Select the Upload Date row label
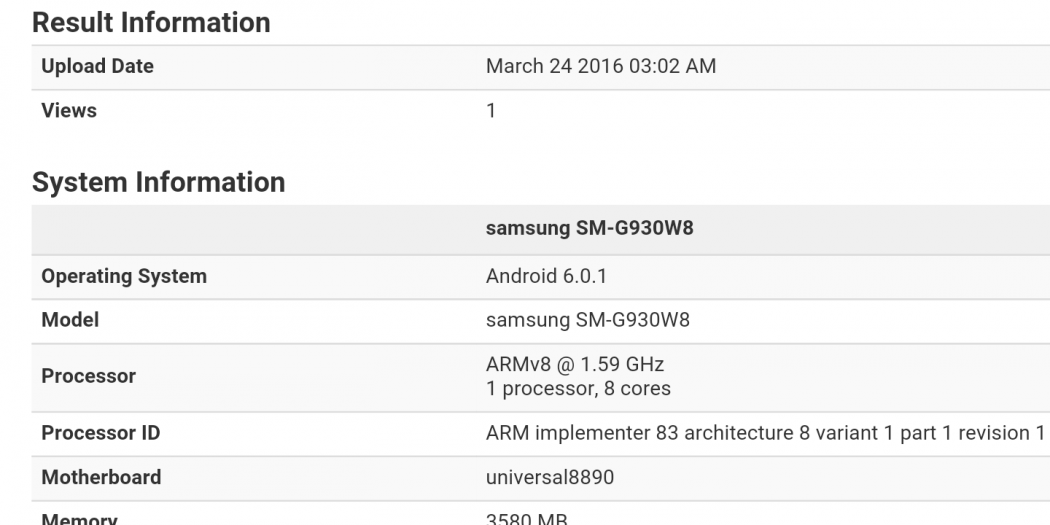 click(97, 67)
